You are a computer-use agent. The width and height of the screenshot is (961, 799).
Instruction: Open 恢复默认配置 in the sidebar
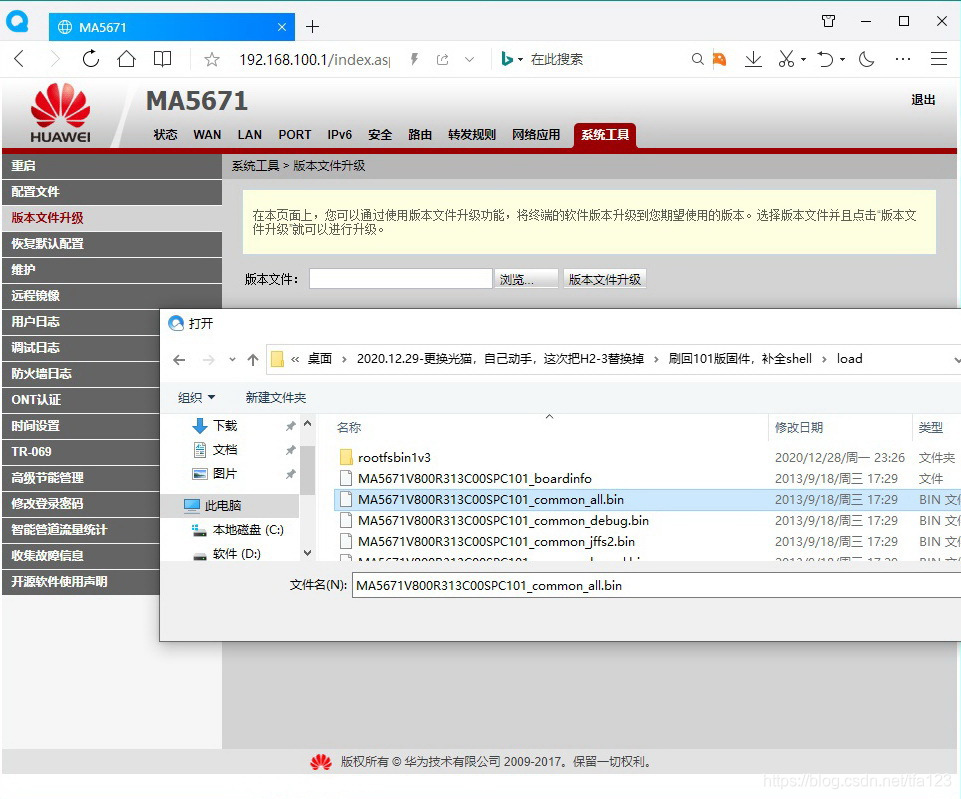112,244
